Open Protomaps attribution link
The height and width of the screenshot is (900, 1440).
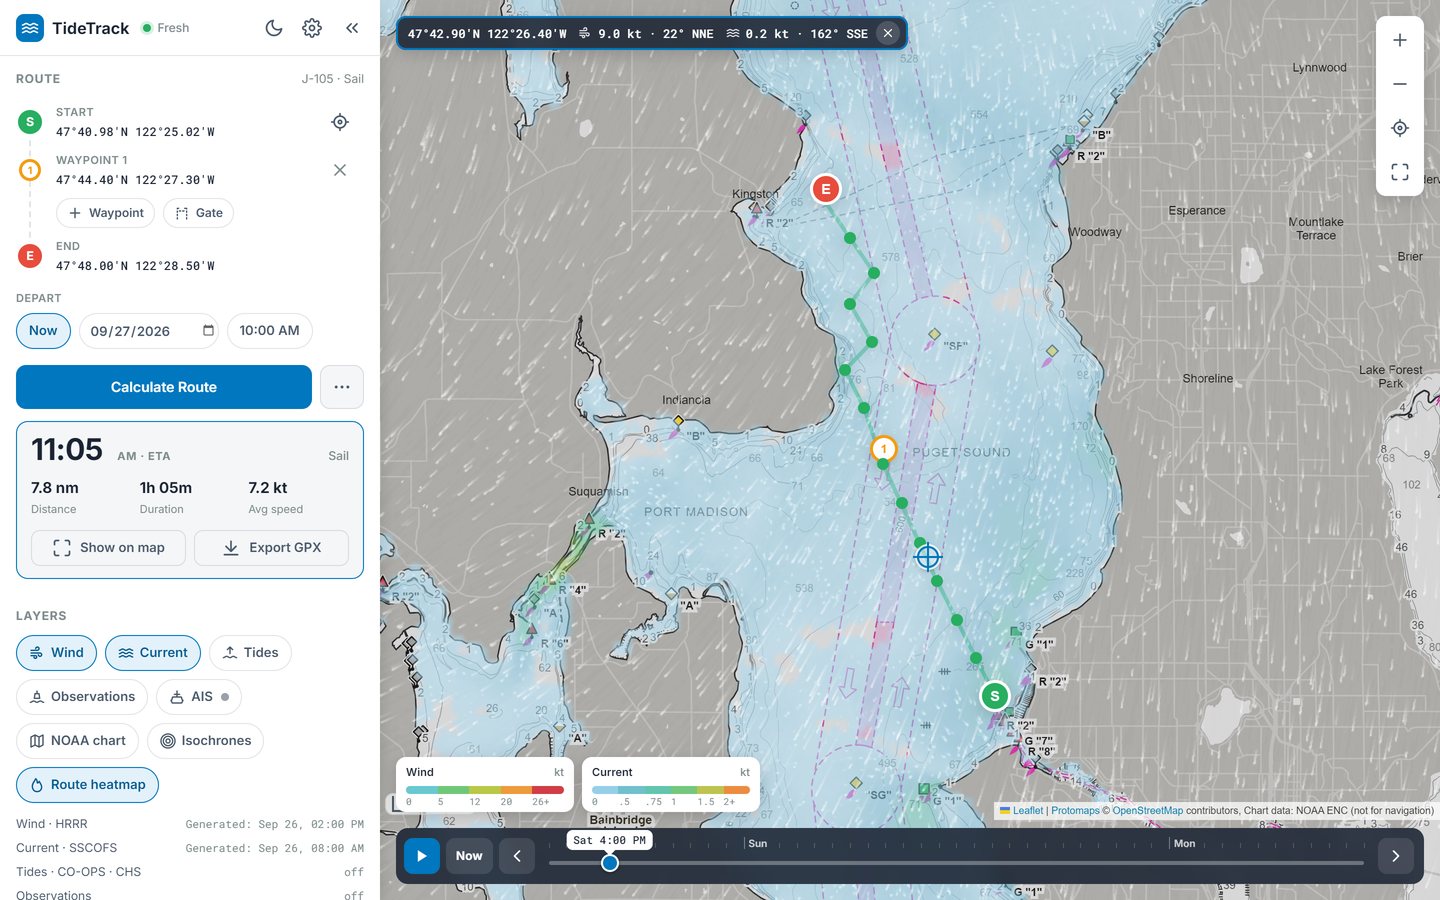coord(1075,811)
